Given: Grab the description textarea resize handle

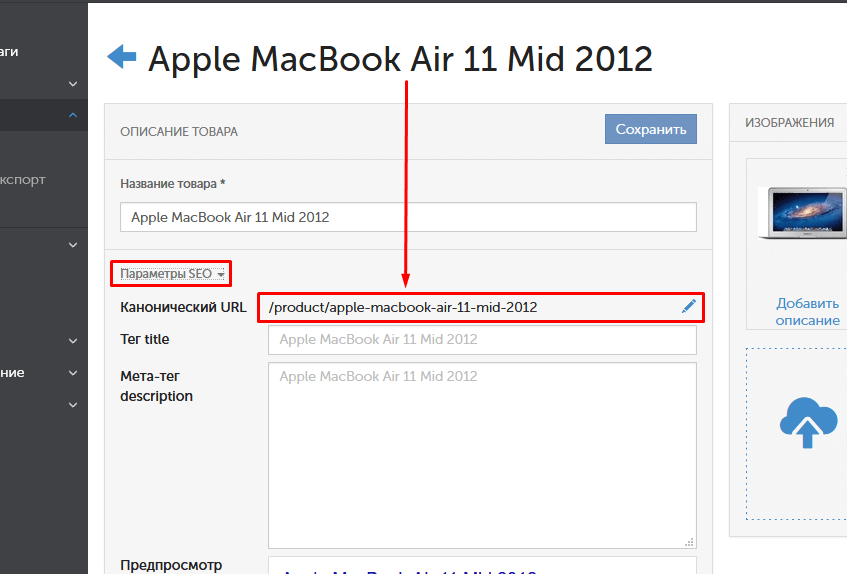Looking at the screenshot, I should (689, 542).
